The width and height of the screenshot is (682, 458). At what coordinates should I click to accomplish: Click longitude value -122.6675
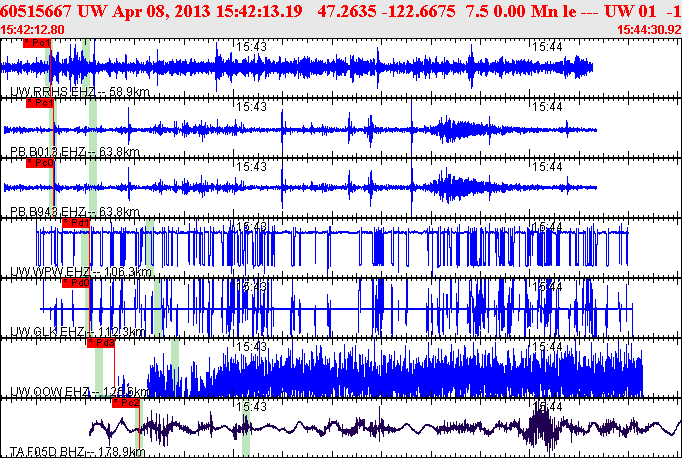418,11
